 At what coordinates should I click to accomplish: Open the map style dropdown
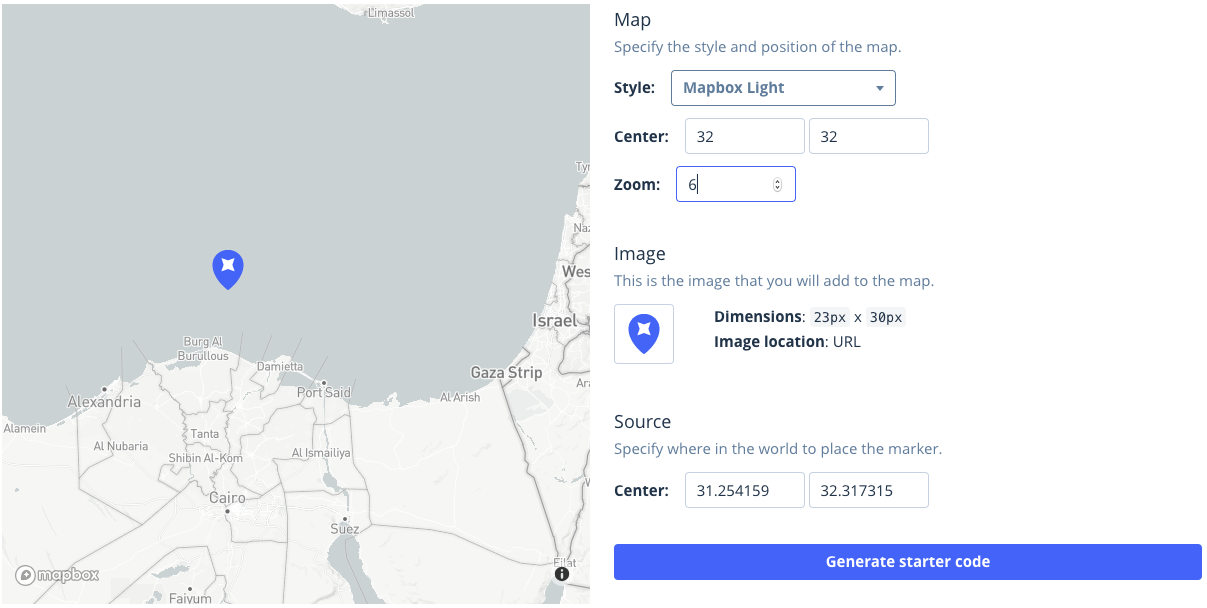[x=783, y=87]
